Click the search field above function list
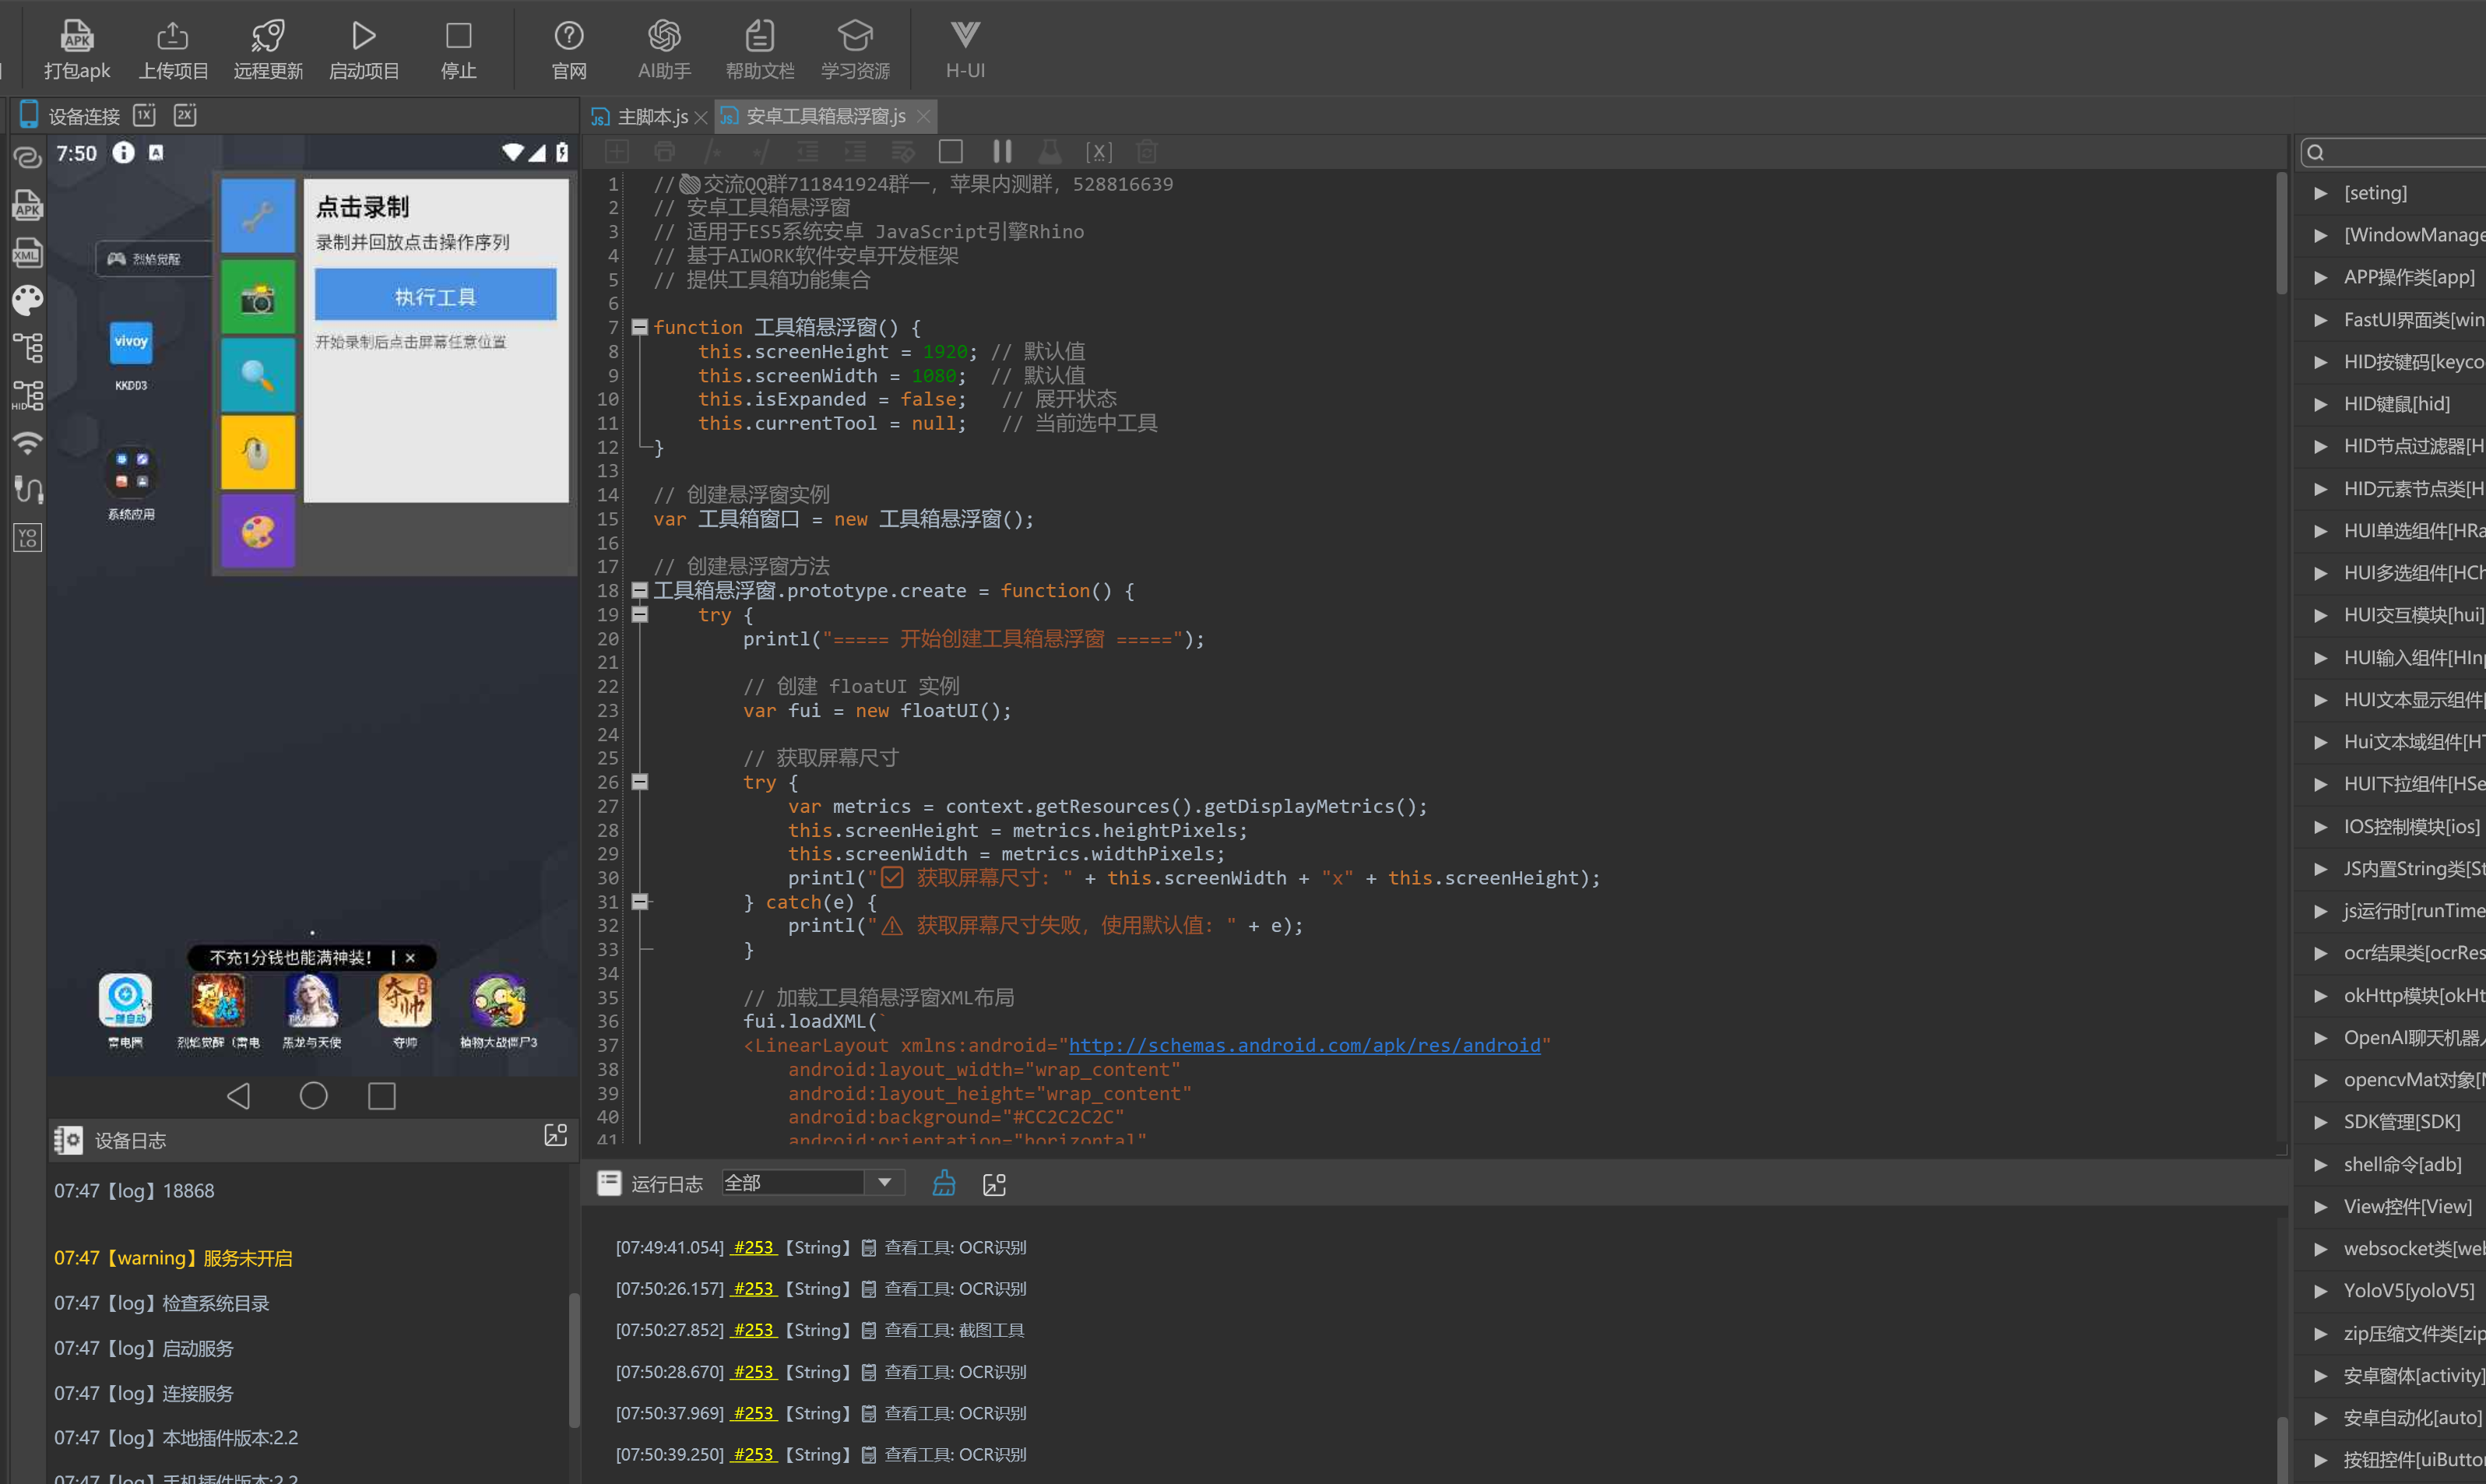 (2400, 152)
